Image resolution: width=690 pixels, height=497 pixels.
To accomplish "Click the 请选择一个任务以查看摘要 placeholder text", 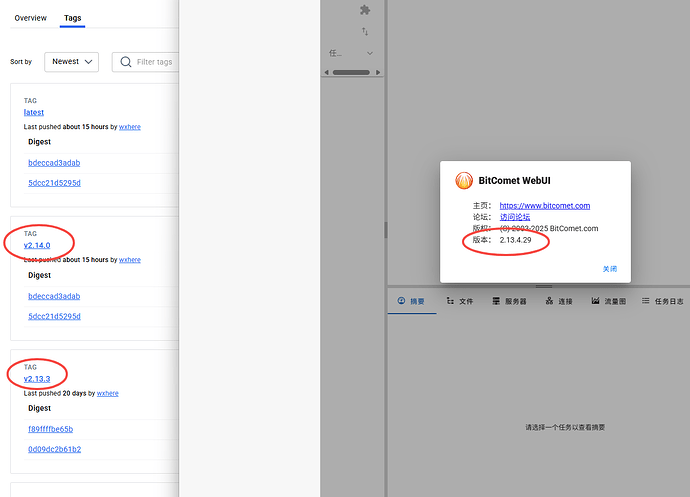I will click(565, 427).
